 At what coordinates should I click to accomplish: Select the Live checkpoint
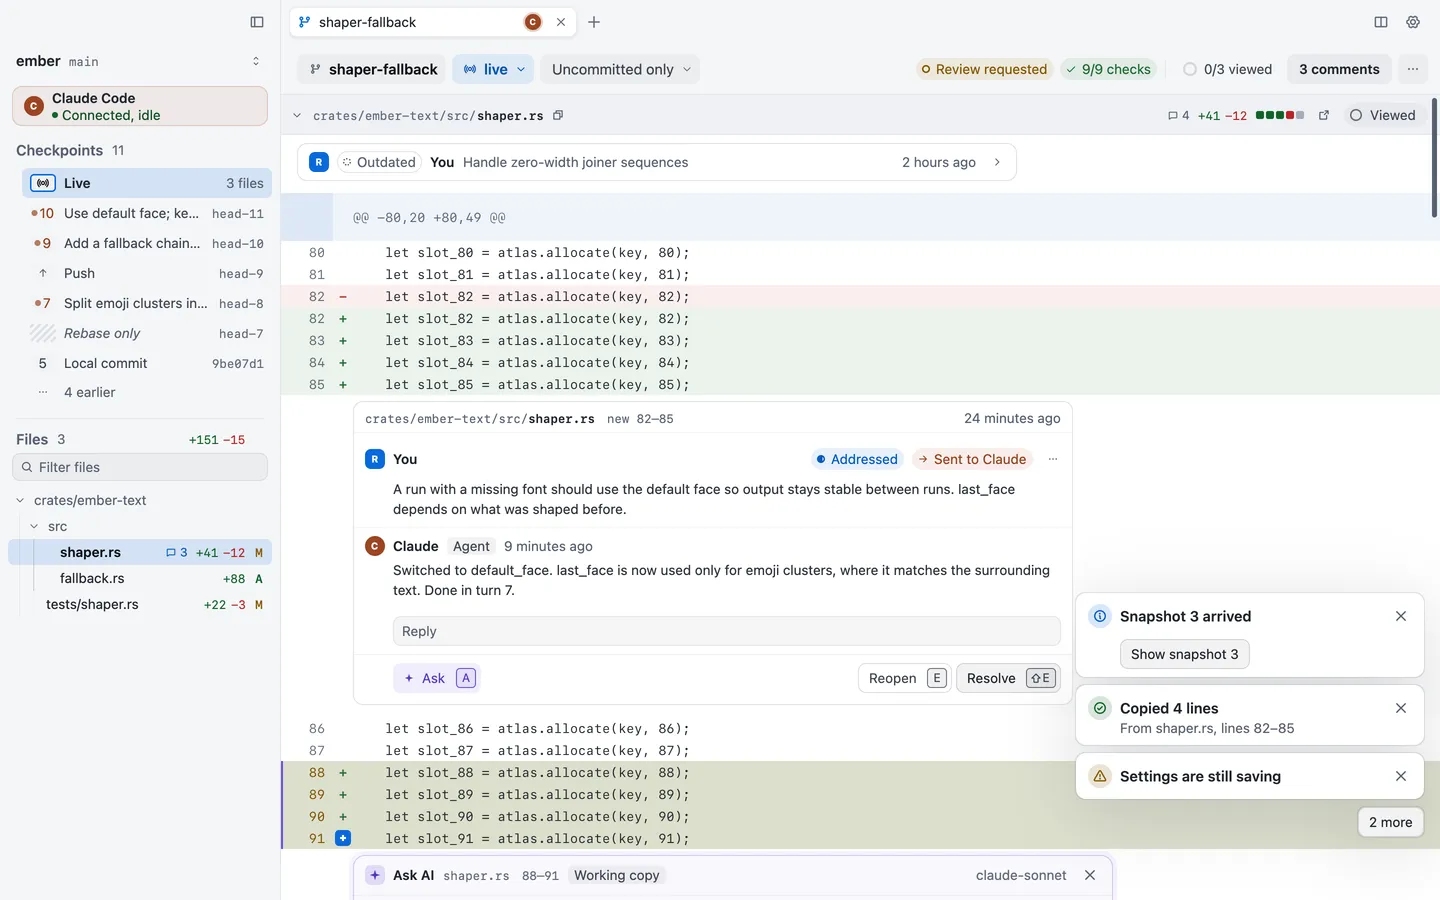tap(147, 183)
